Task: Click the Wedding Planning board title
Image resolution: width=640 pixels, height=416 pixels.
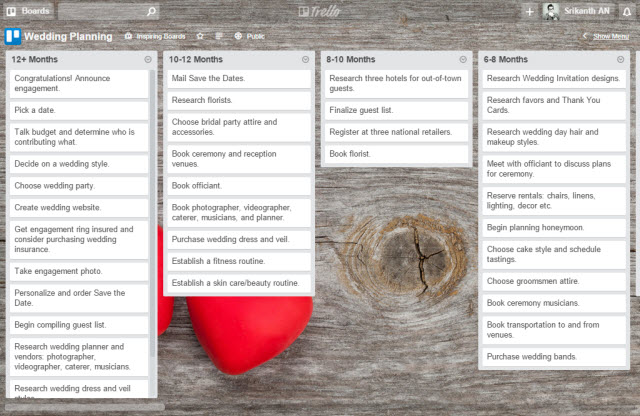Action: 68,36
